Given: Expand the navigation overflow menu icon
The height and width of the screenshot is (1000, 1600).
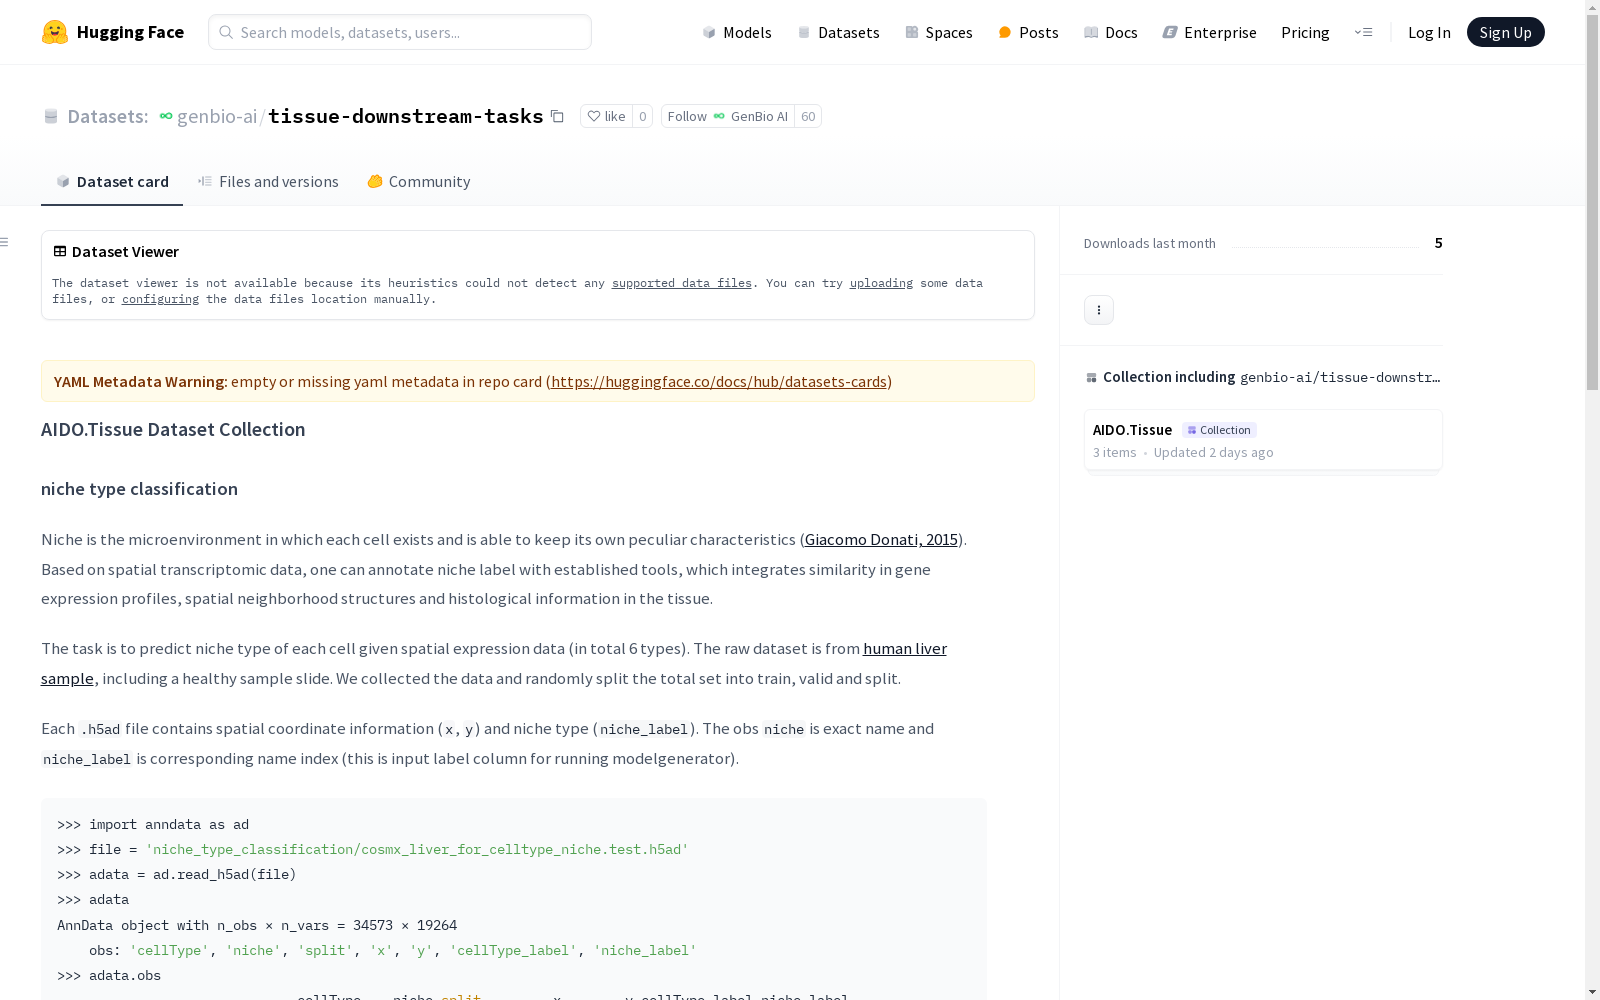Looking at the screenshot, I should click(x=1363, y=32).
